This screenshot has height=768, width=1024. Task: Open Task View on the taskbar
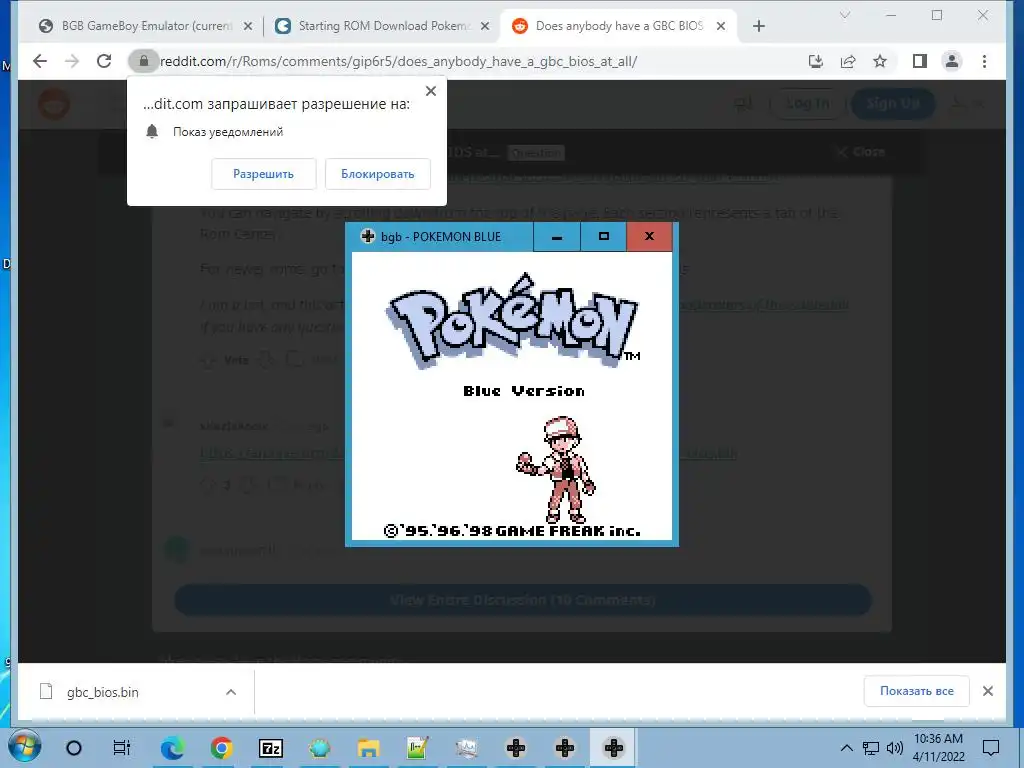click(122, 748)
